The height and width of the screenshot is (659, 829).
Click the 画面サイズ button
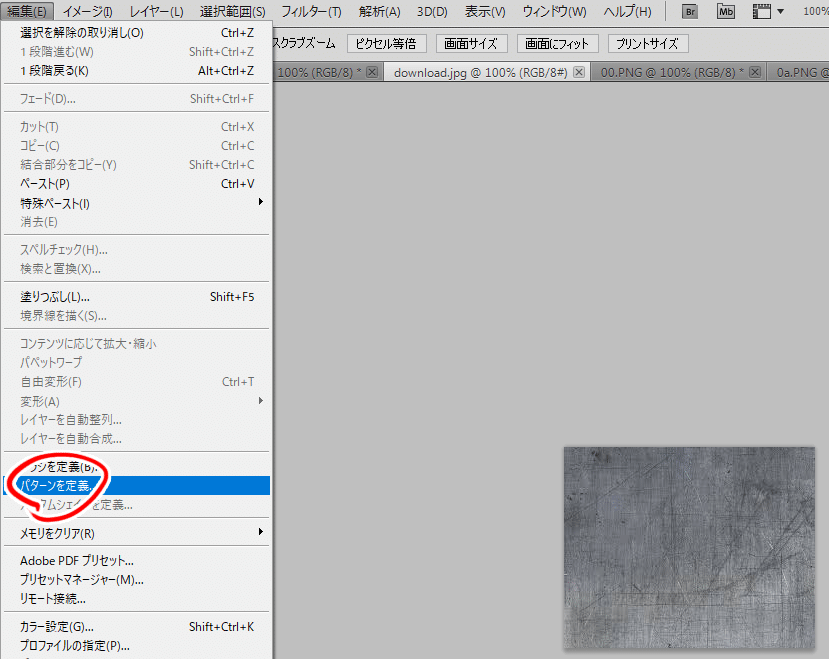click(x=471, y=43)
